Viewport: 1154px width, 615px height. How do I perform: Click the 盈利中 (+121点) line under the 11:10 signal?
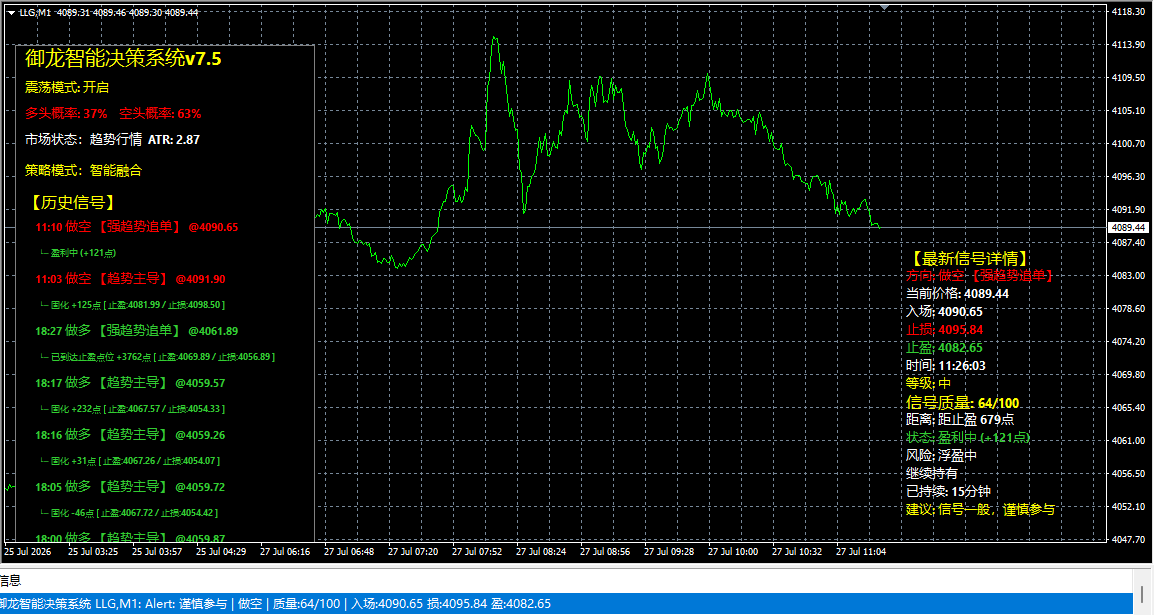78,253
